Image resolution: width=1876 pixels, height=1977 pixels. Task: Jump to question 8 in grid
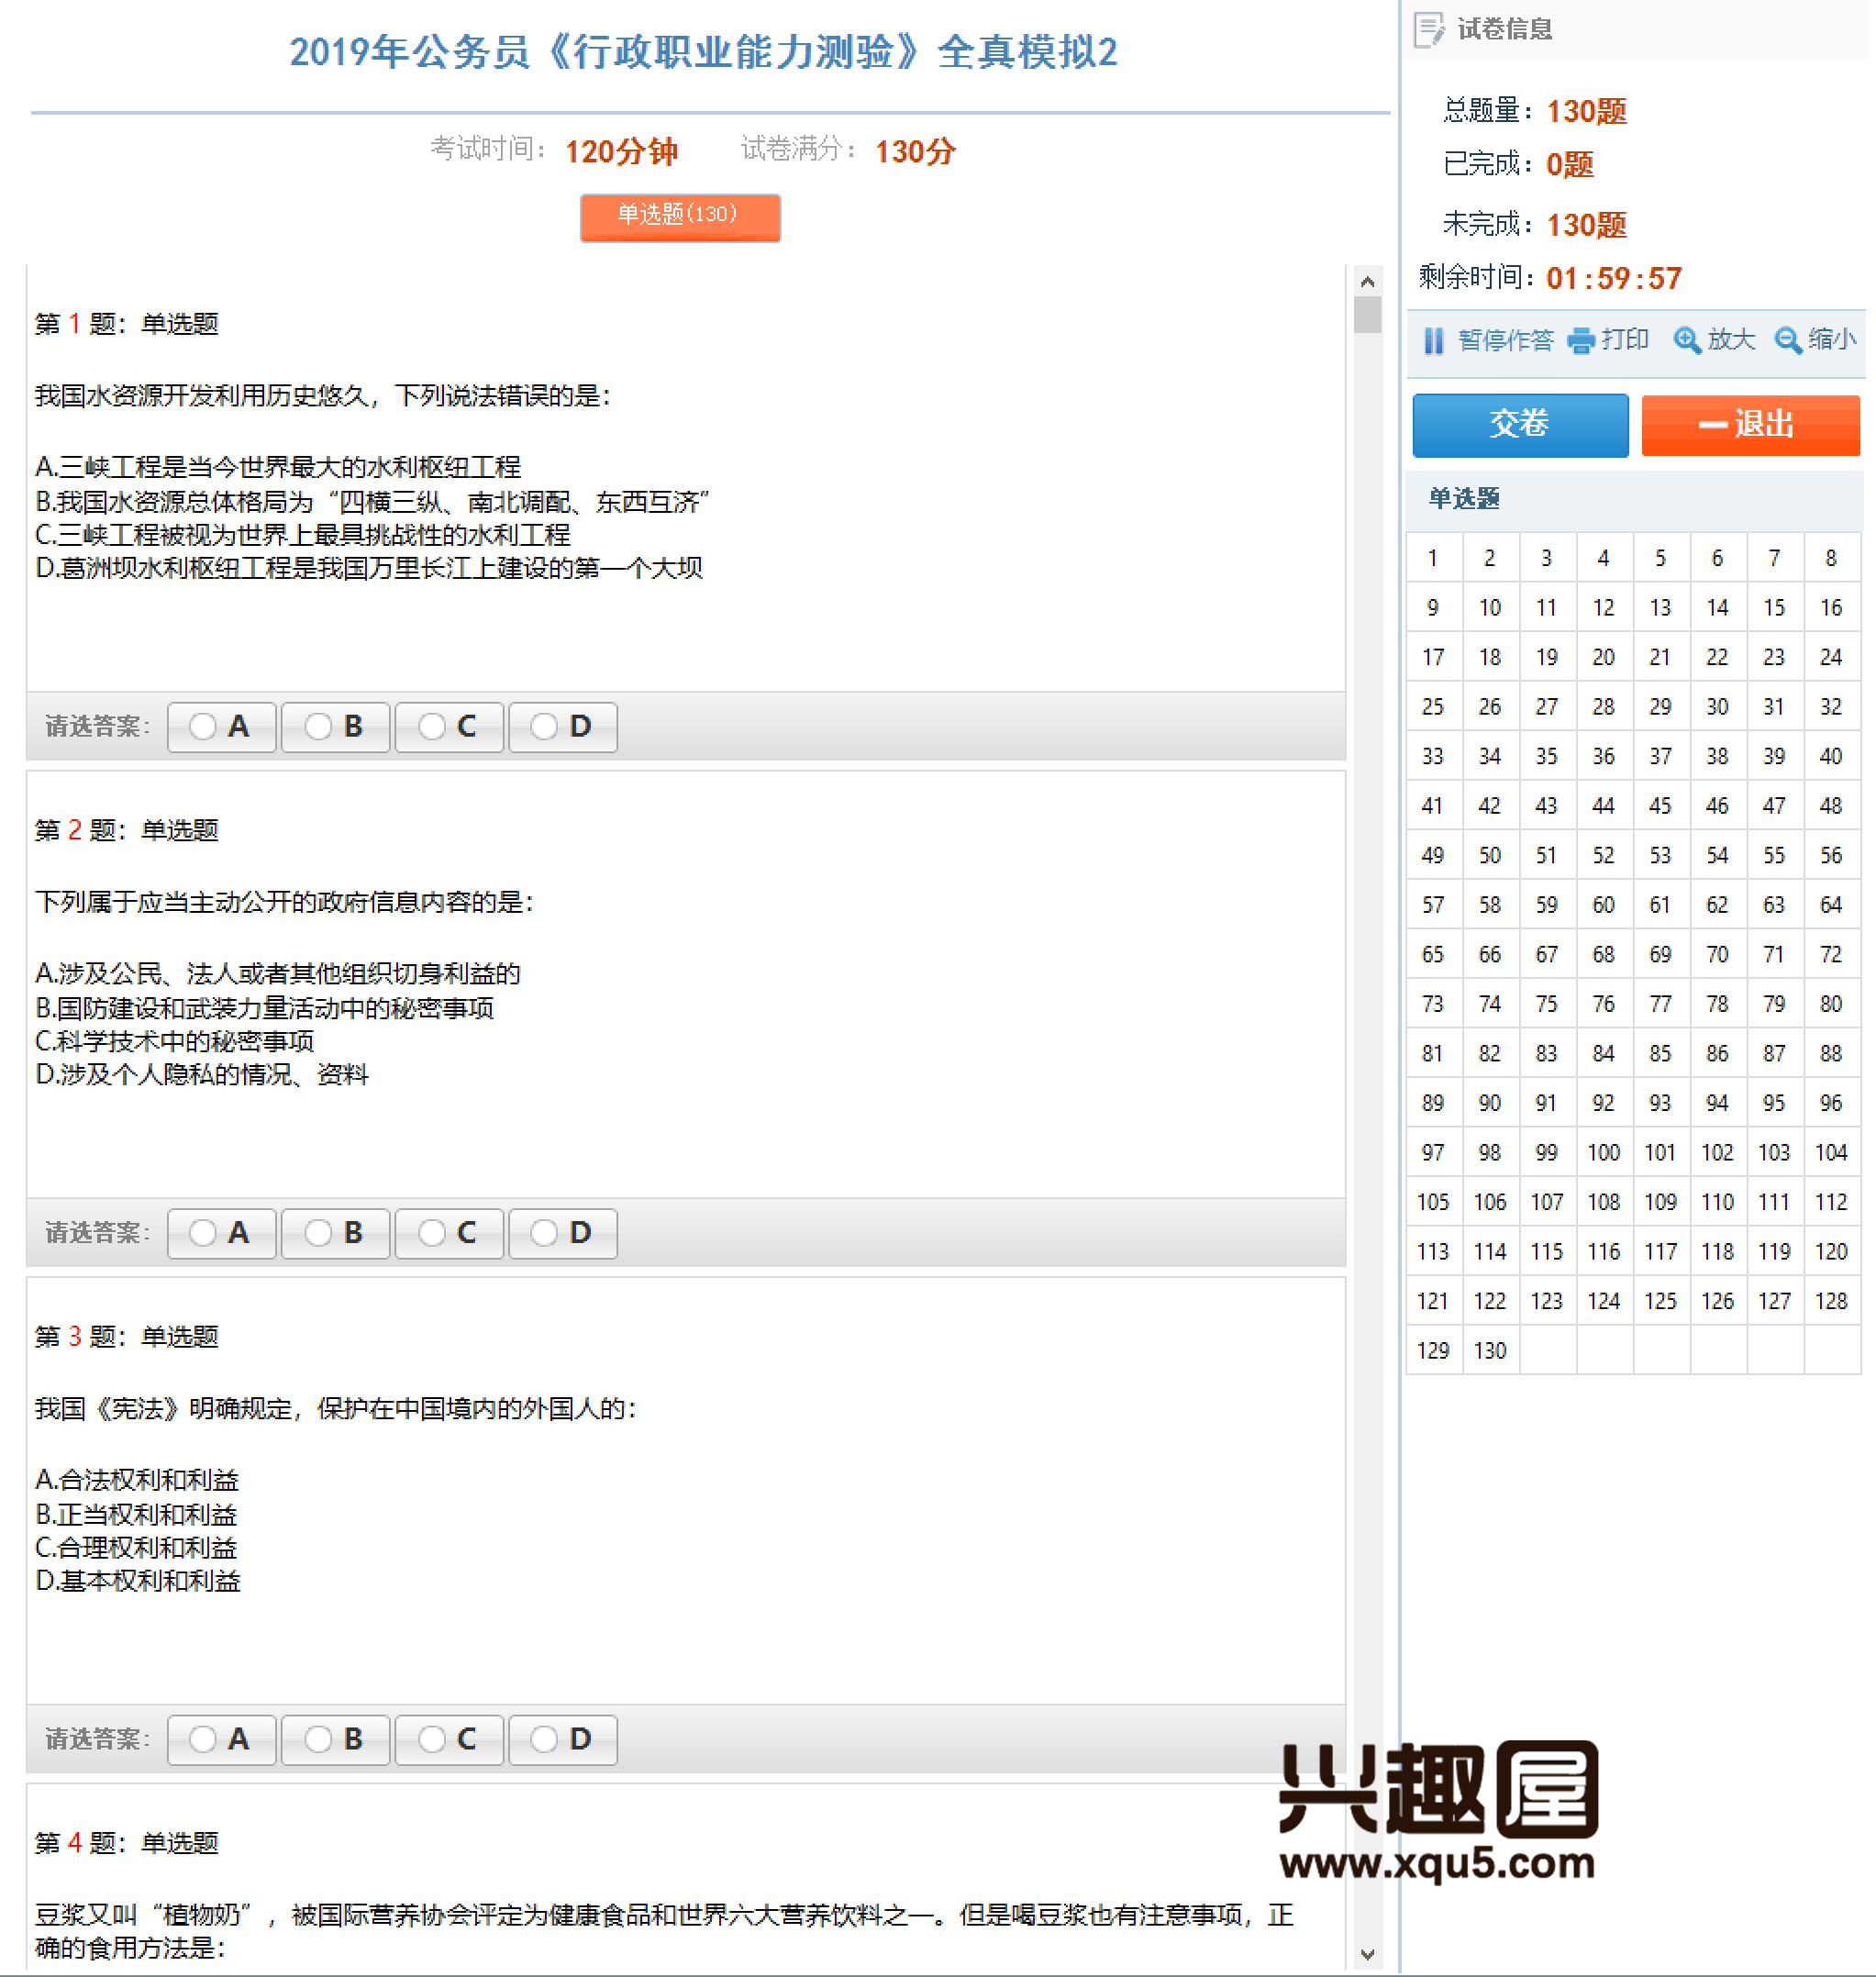click(1831, 558)
